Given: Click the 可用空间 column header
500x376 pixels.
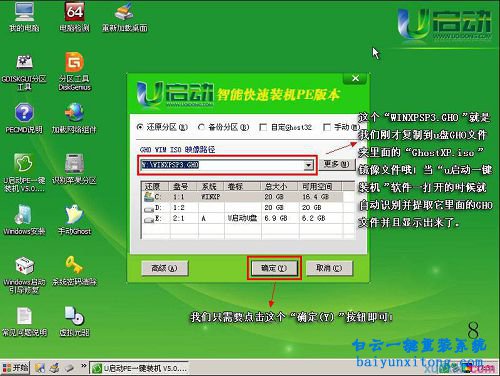Looking at the screenshot, I should pos(320,186).
